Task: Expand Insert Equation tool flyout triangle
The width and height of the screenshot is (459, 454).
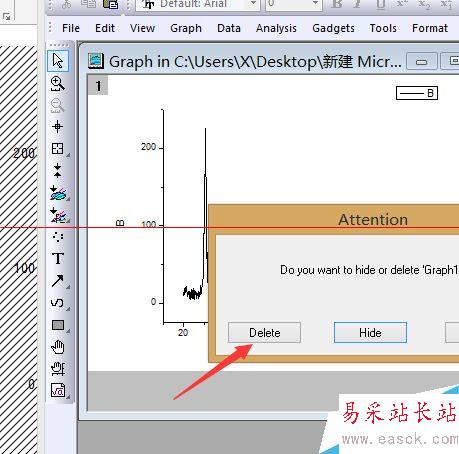Action: coord(68,397)
